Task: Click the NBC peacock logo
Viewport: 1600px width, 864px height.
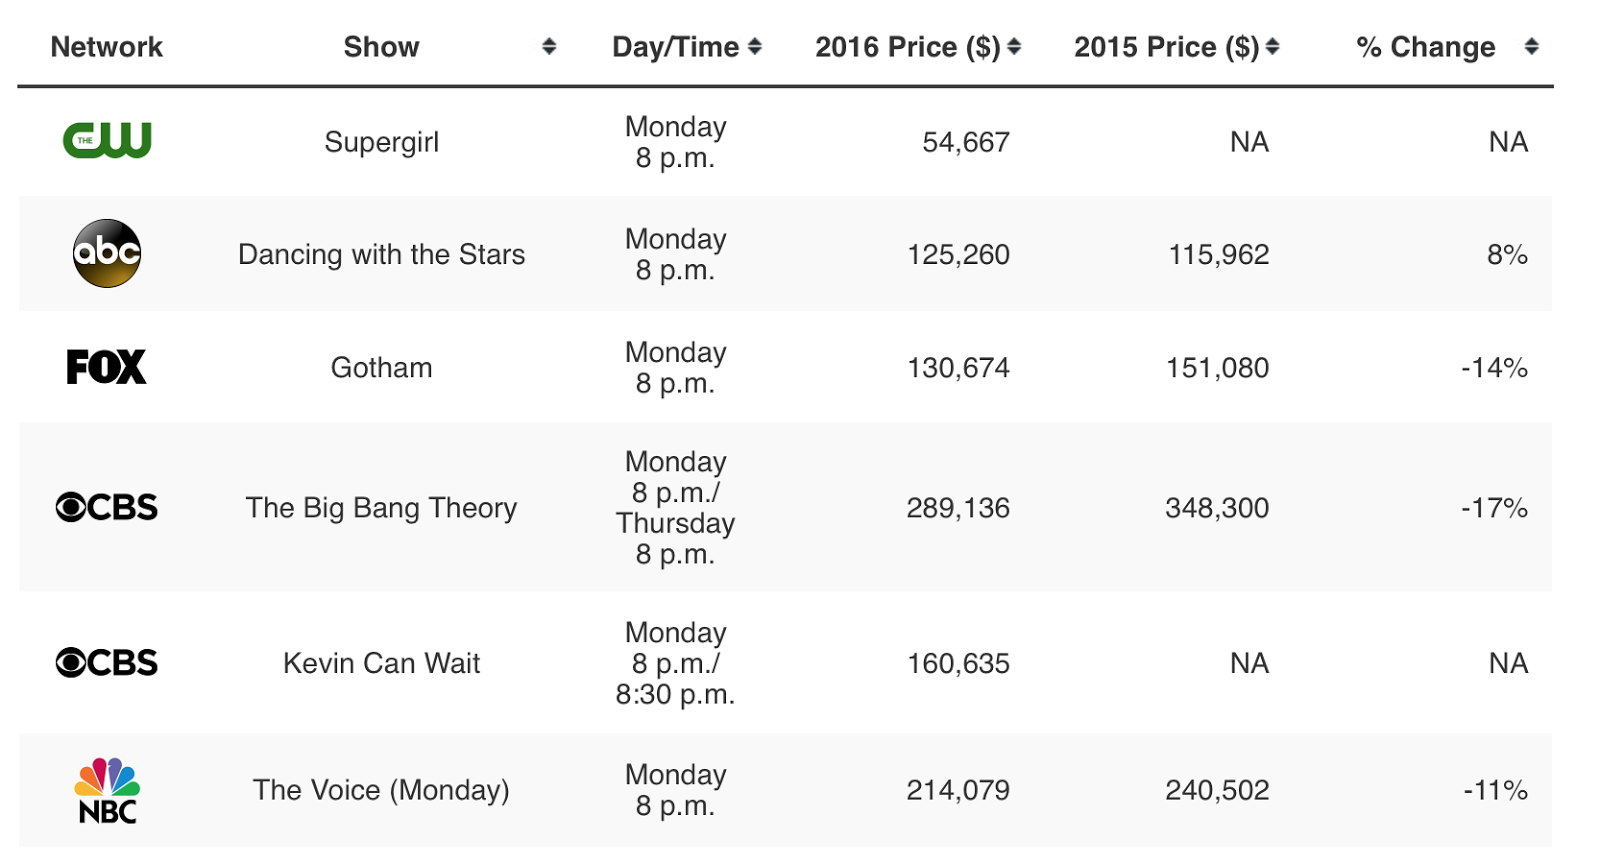Action: click(x=107, y=790)
